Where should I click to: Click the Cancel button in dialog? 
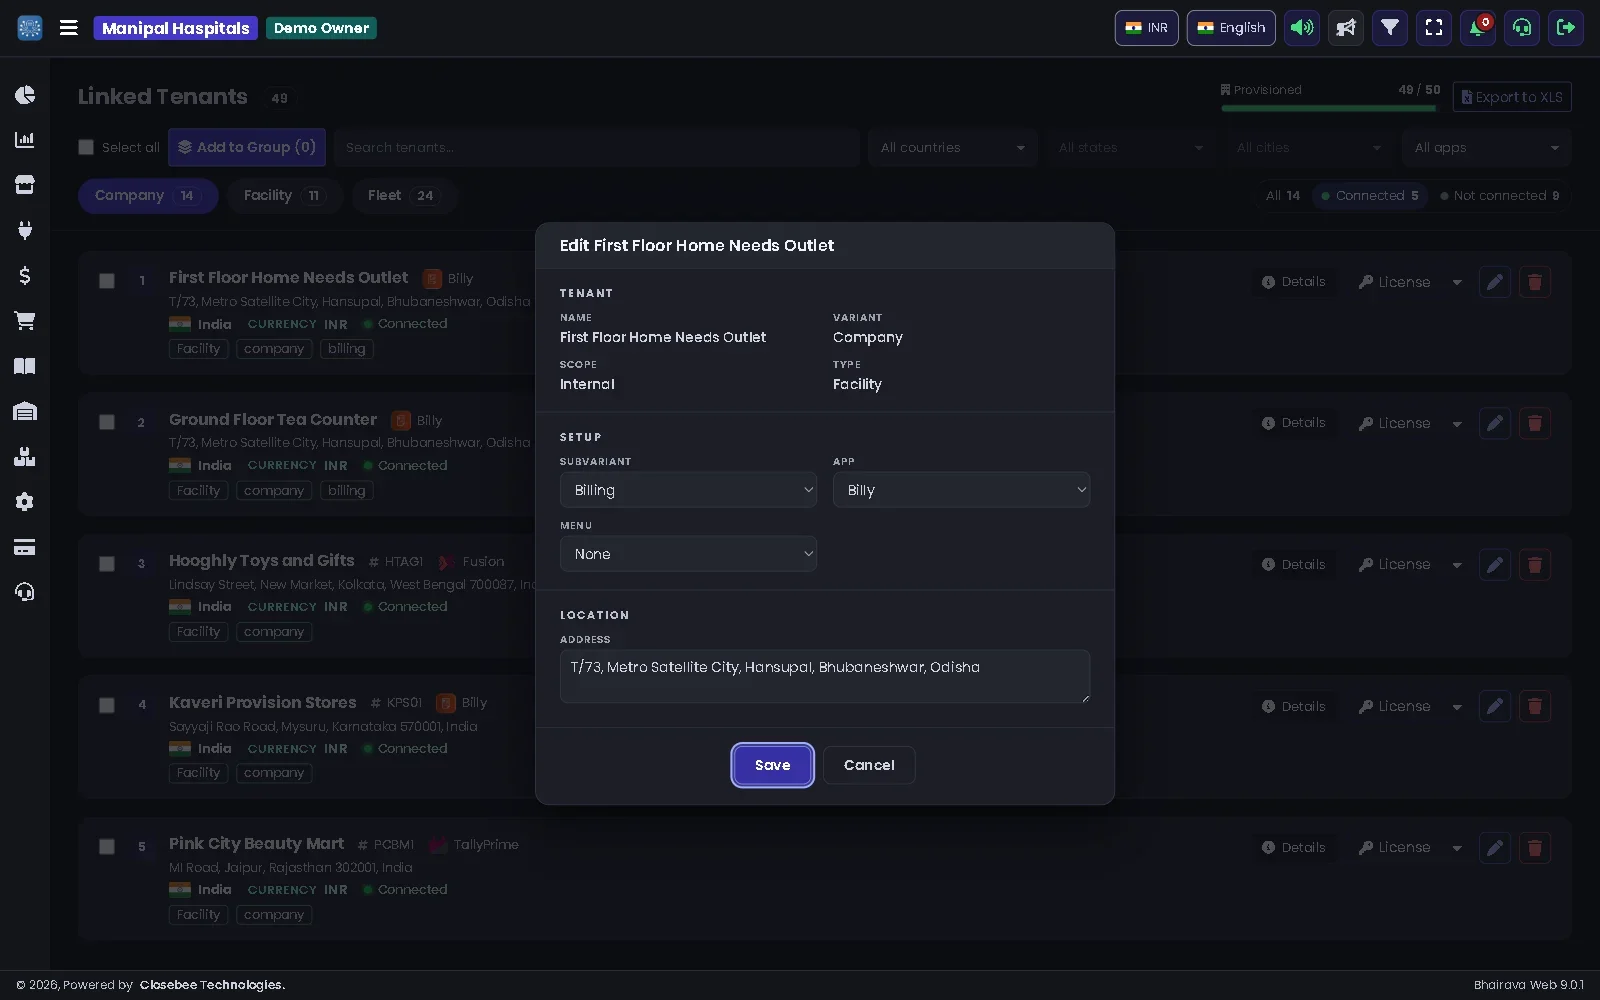pyautogui.click(x=869, y=765)
